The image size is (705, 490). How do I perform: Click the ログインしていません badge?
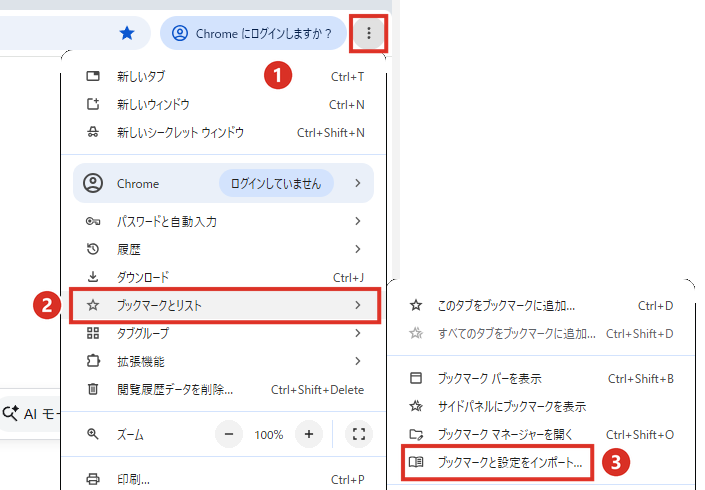[x=276, y=183]
